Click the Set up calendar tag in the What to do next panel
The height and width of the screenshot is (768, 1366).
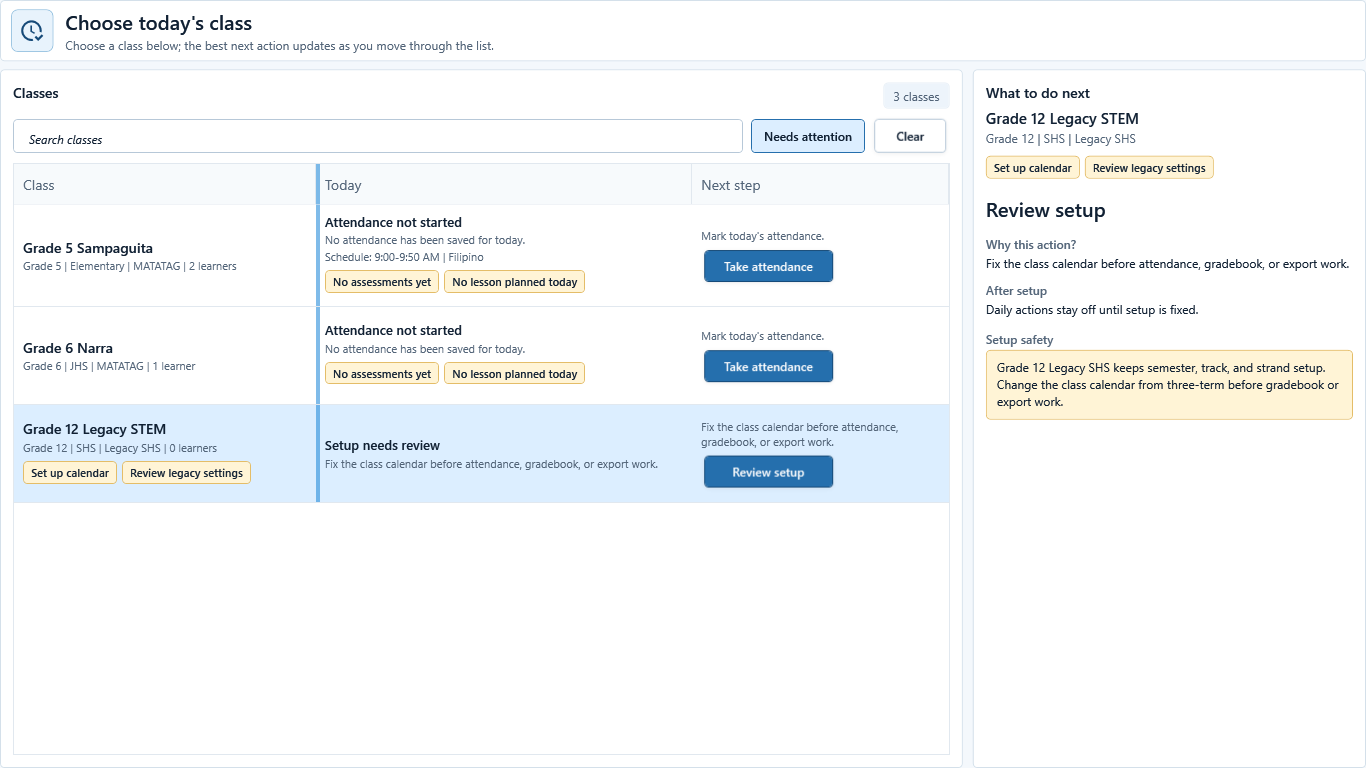coord(1033,168)
